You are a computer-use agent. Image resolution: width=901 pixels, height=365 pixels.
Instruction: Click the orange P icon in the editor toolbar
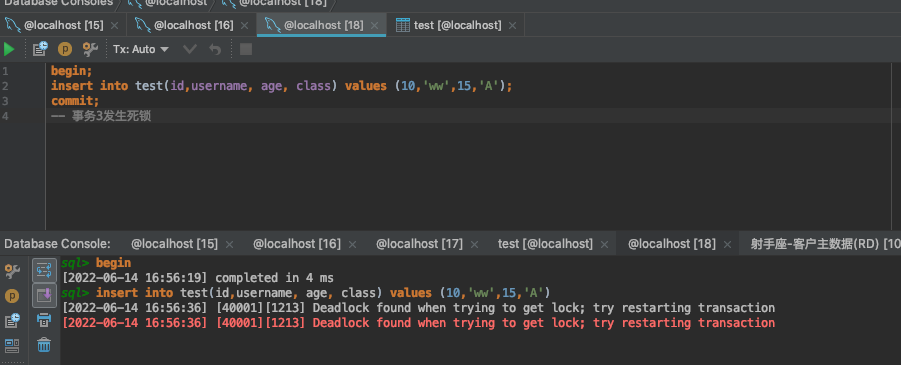click(65, 49)
